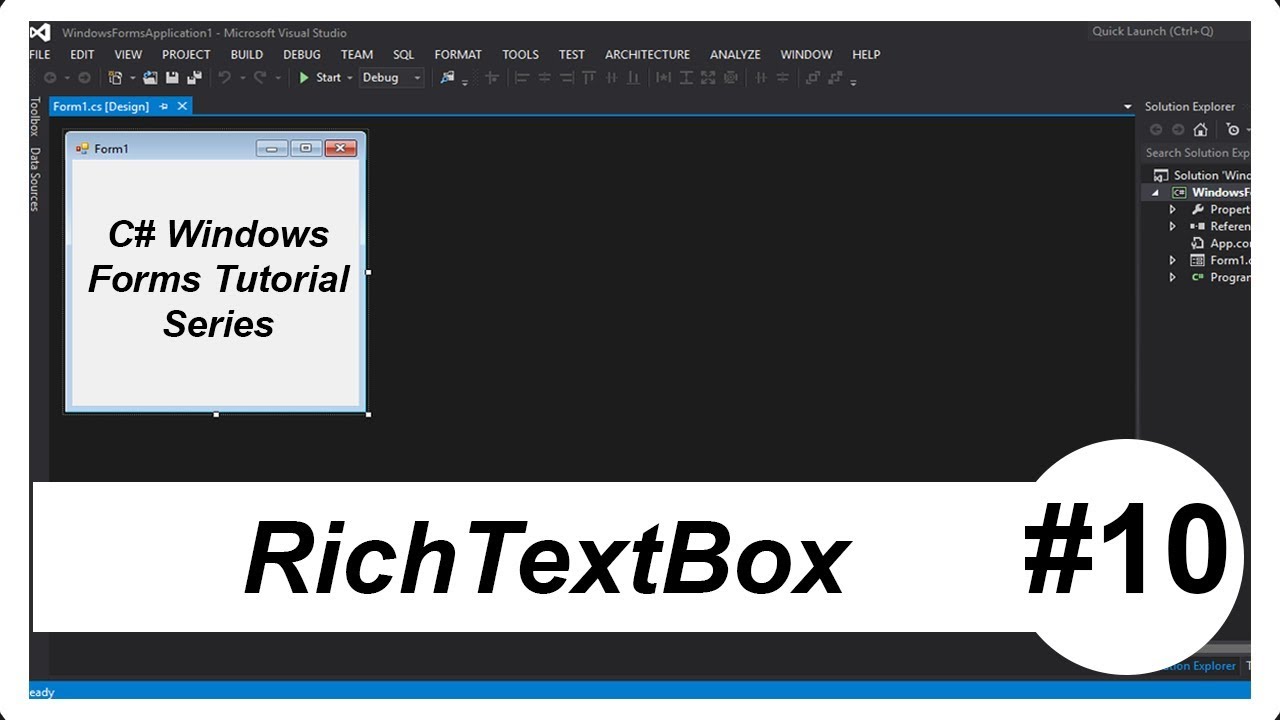Click the New Project toolbar icon
This screenshot has height=720, width=1280.
(115, 78)
